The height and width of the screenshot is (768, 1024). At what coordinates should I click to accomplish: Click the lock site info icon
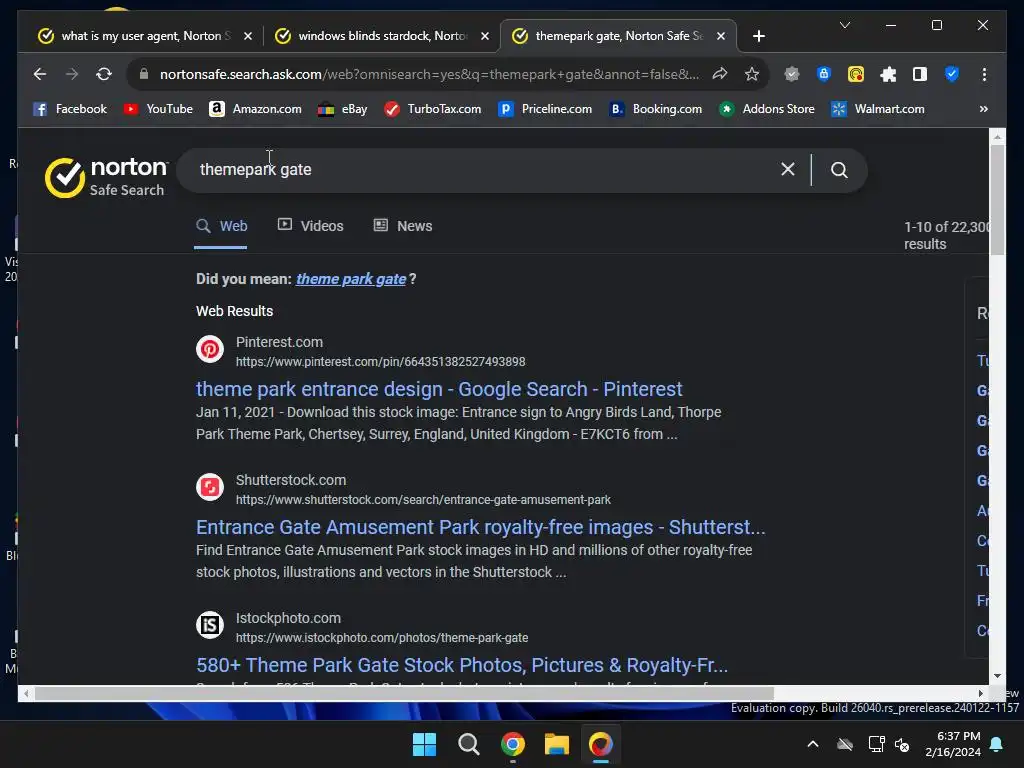point(144,74)
